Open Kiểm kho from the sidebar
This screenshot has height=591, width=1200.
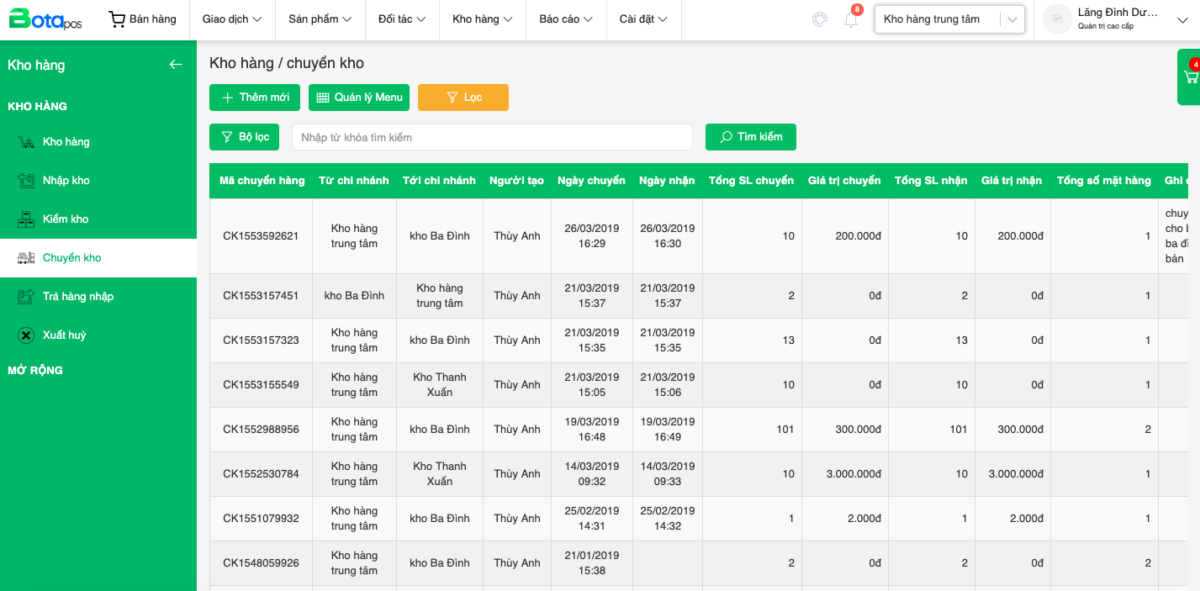point(65,219)
